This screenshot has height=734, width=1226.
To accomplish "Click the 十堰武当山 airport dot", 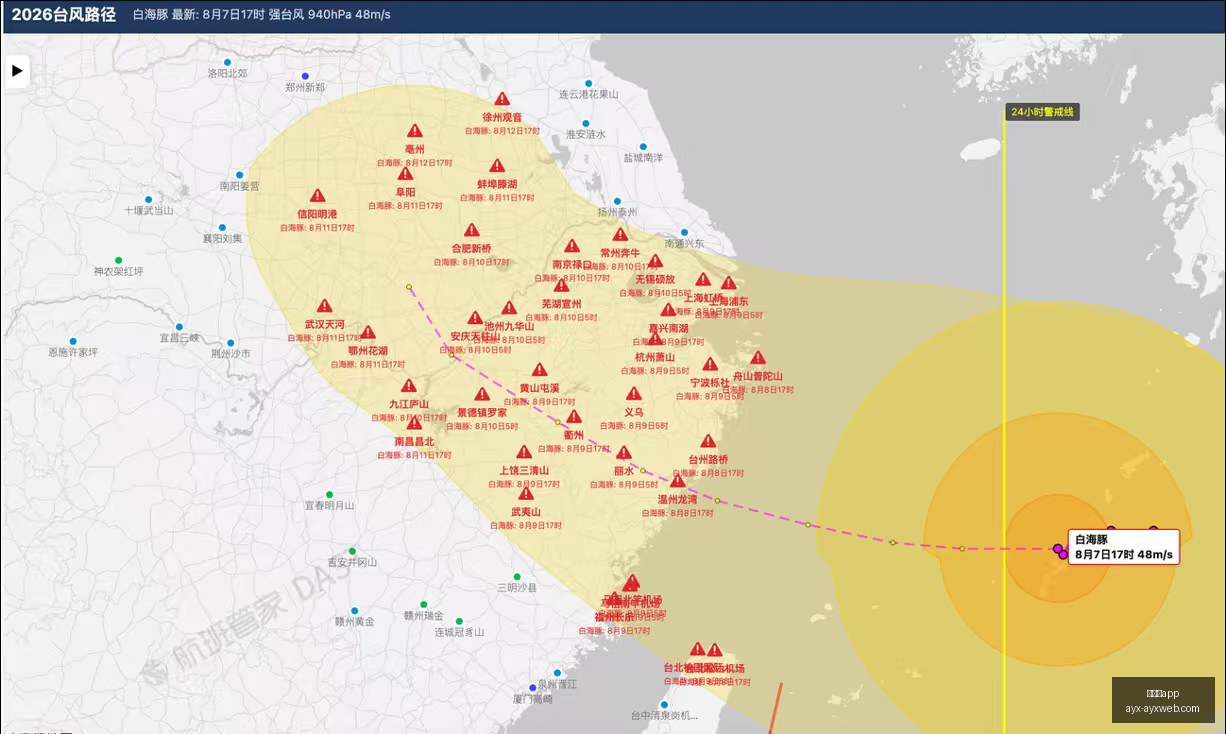I will coord(148,199).
